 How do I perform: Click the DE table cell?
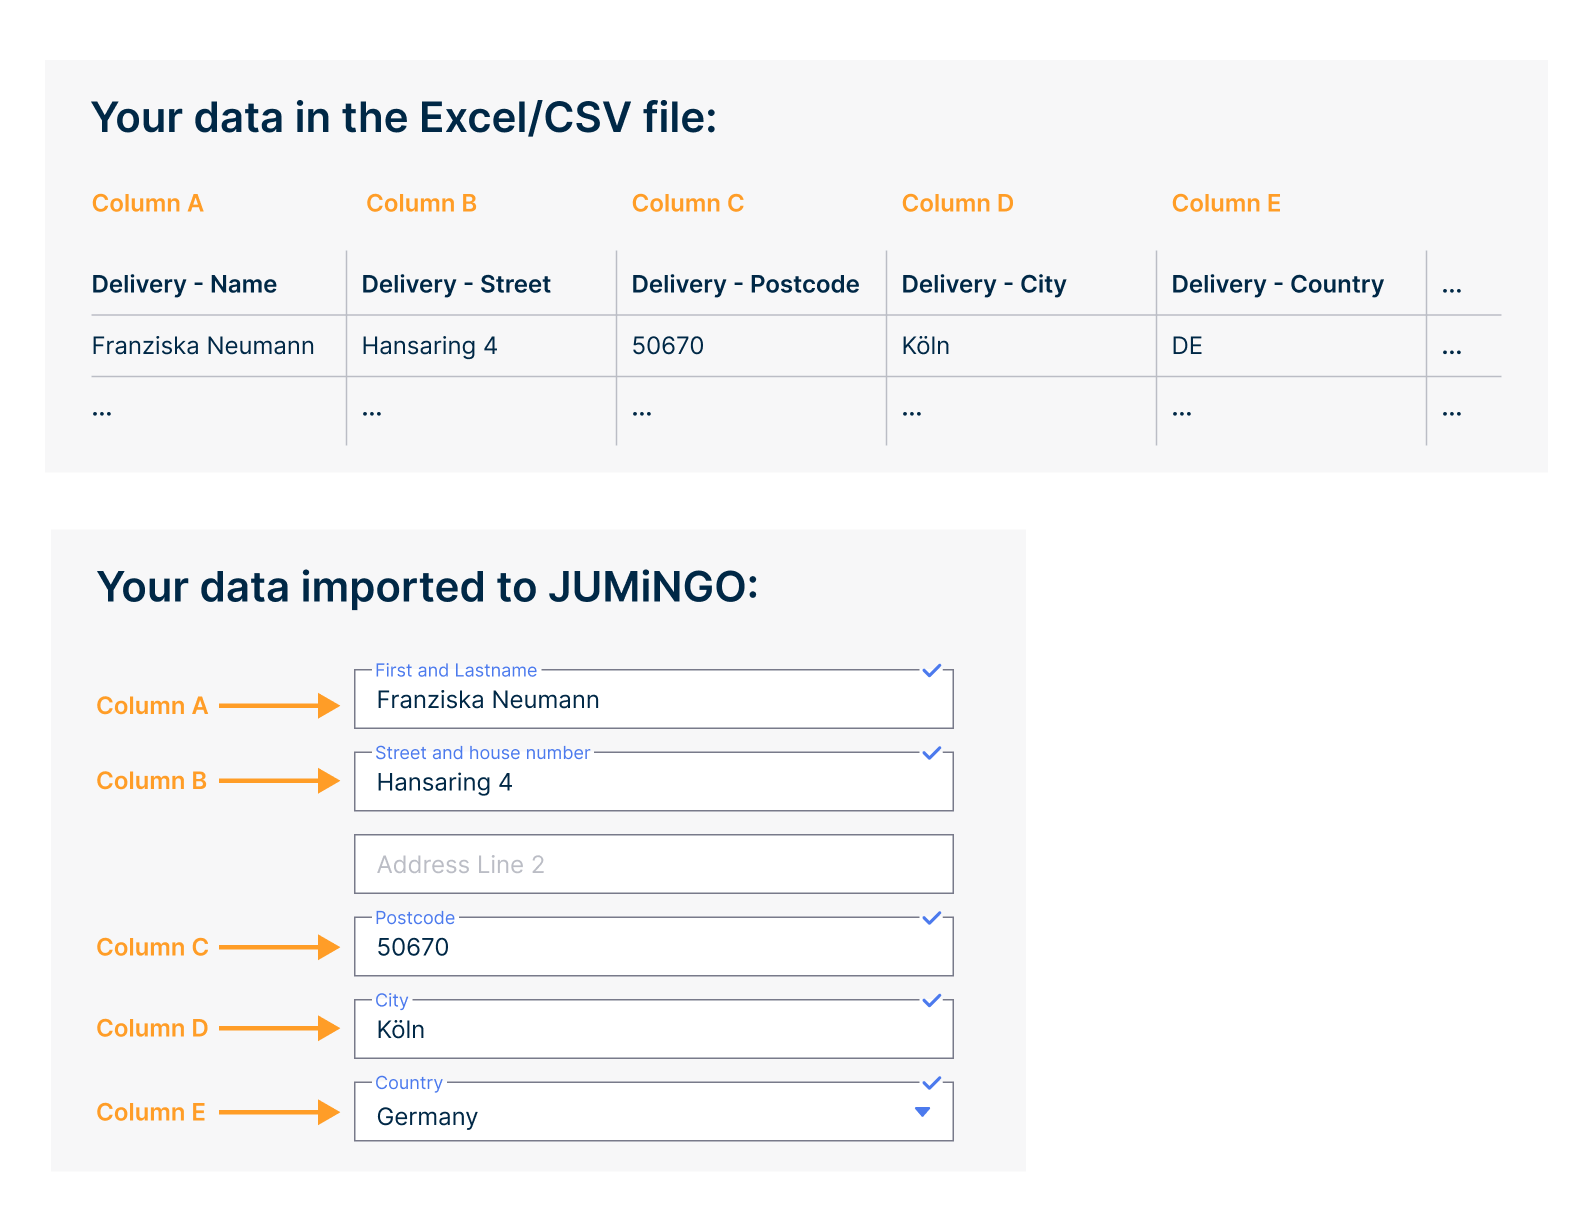pyautogui.click(x=1187, y=346)
